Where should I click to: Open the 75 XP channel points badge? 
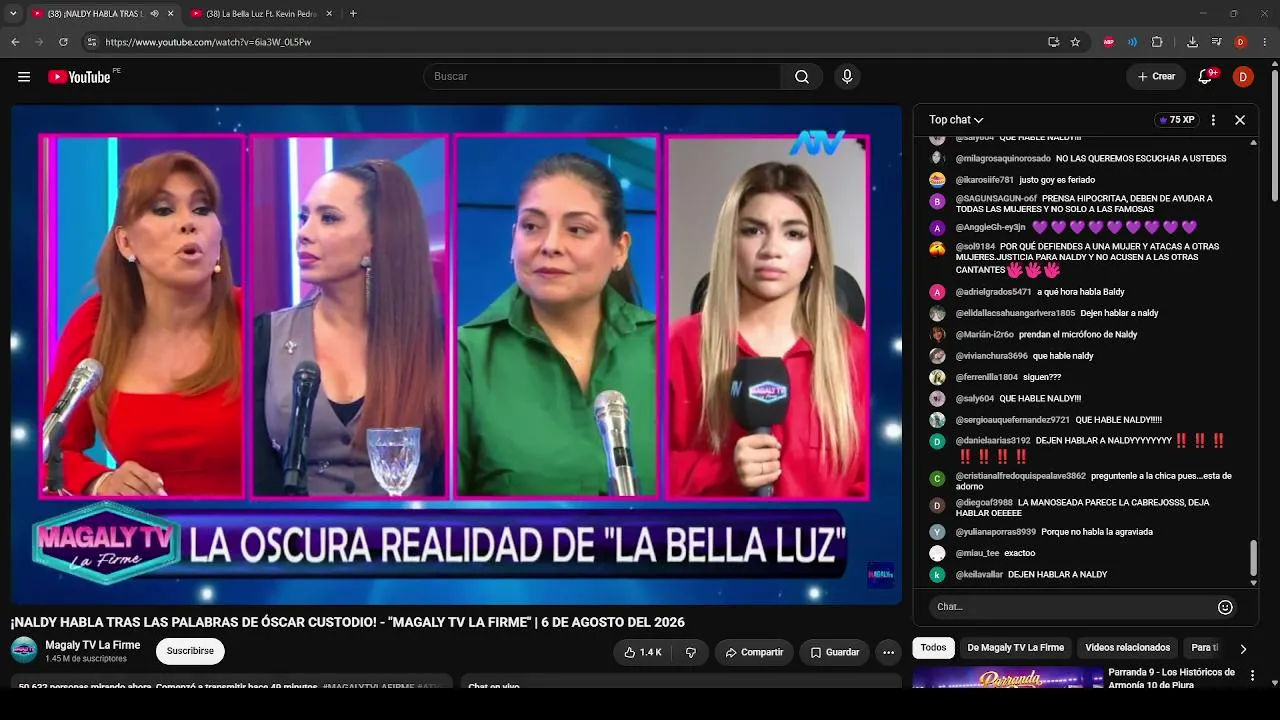click(x=1177, y=120)
